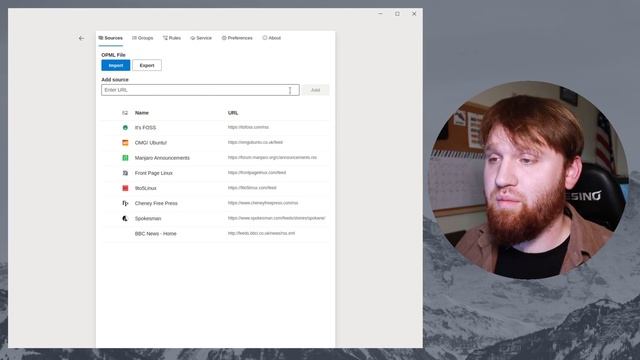Select the "9to5Linux" source name
Viewport: 640px width, 360px height.
(x=146, y=188)
